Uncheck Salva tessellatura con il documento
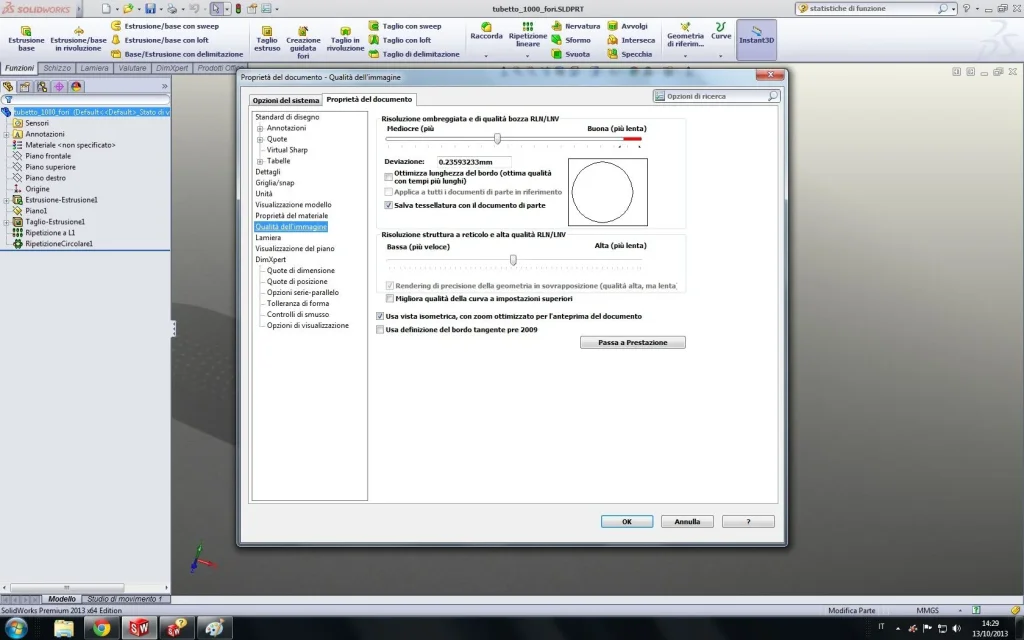Screen dimensions: 1024x640 click(x=389, y=205)
